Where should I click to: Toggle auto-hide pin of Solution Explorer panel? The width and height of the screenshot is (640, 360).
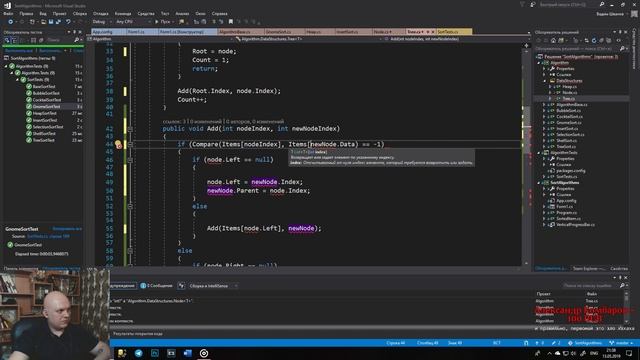point(620,32)
